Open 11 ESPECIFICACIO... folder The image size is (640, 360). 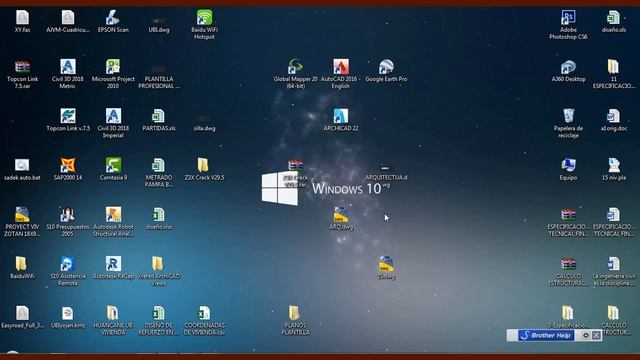pos(613,67)
